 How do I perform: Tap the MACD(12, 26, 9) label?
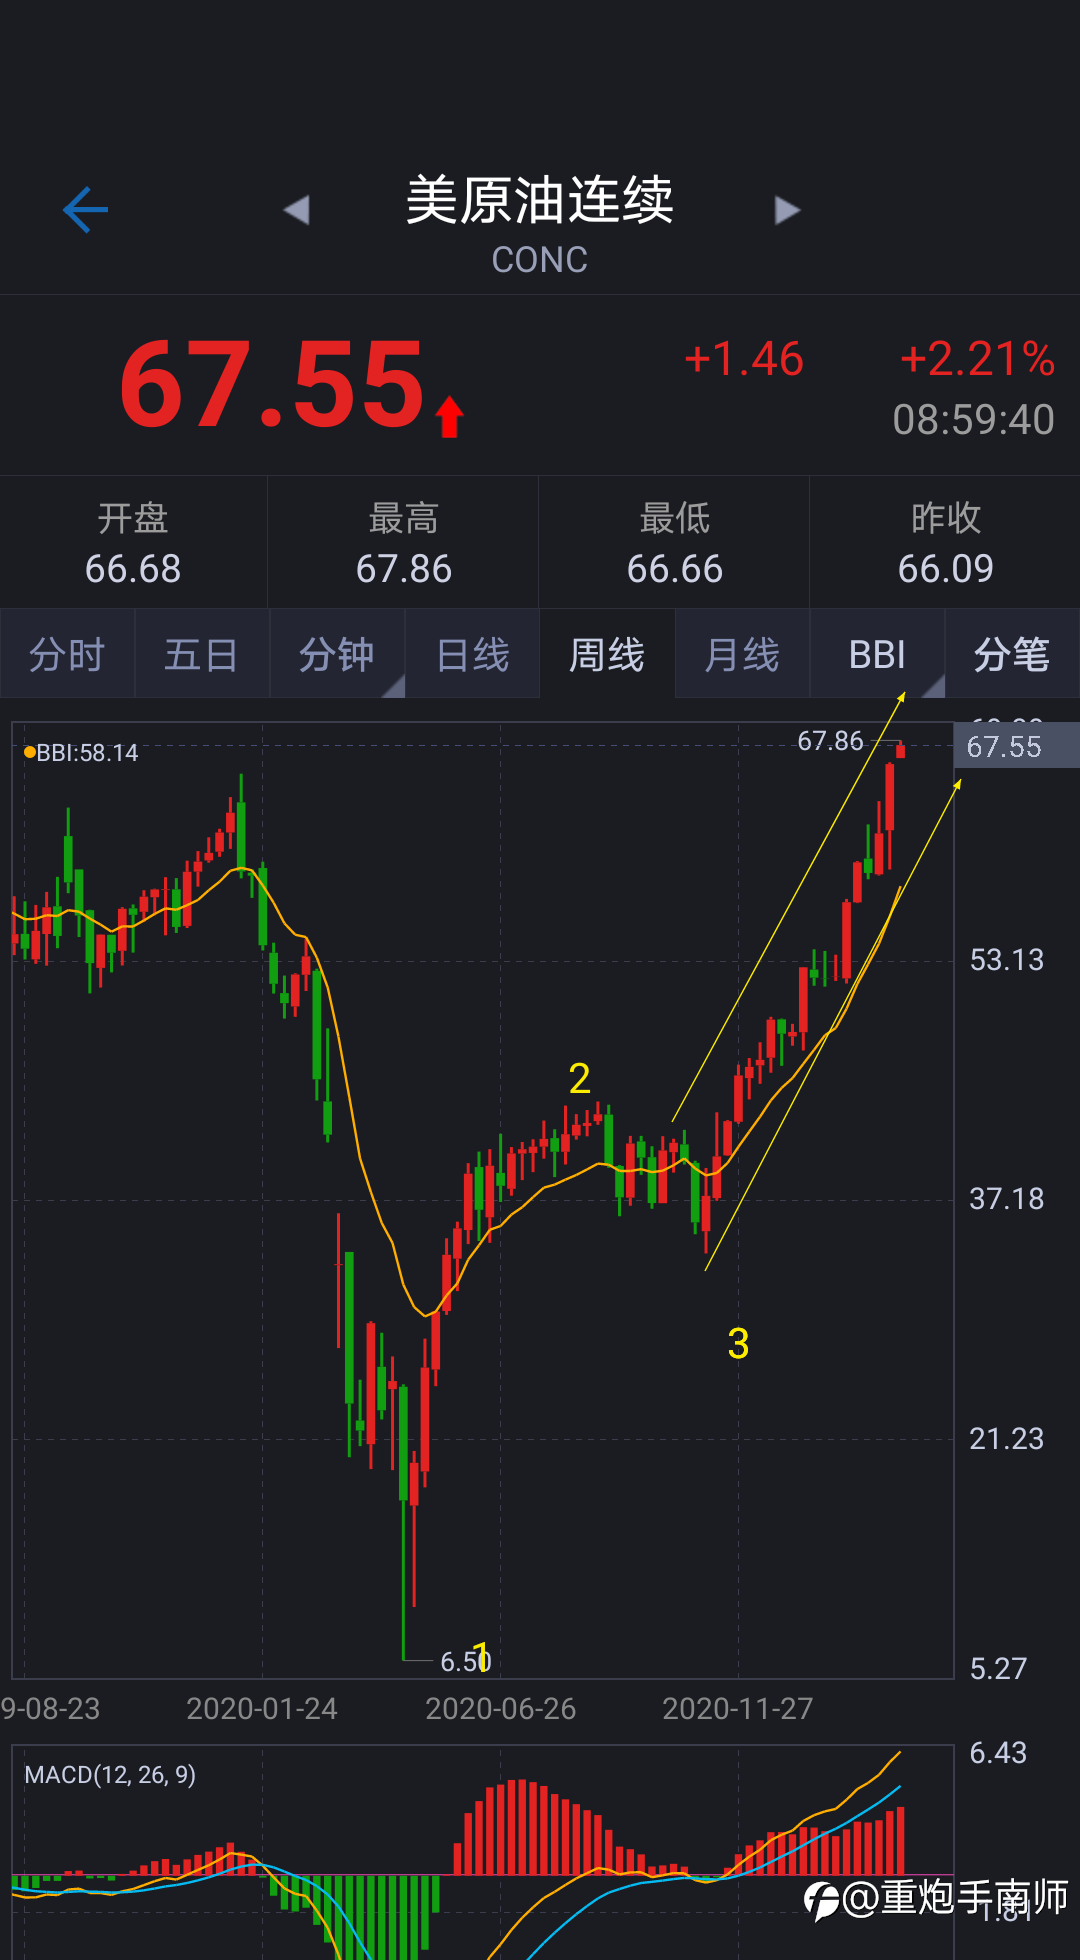pos(110,1775)
